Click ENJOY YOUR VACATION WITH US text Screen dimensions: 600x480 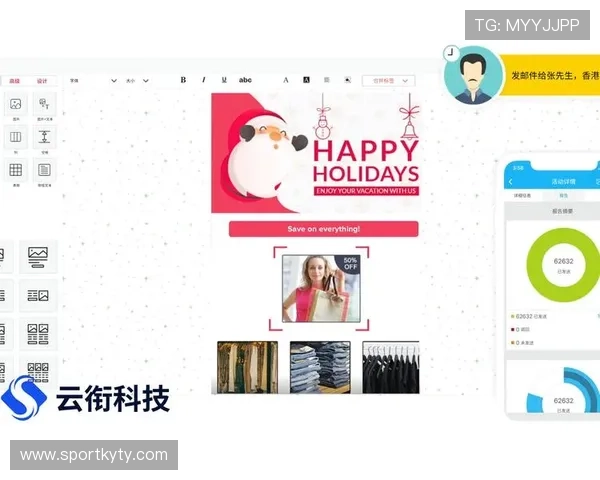366,191
